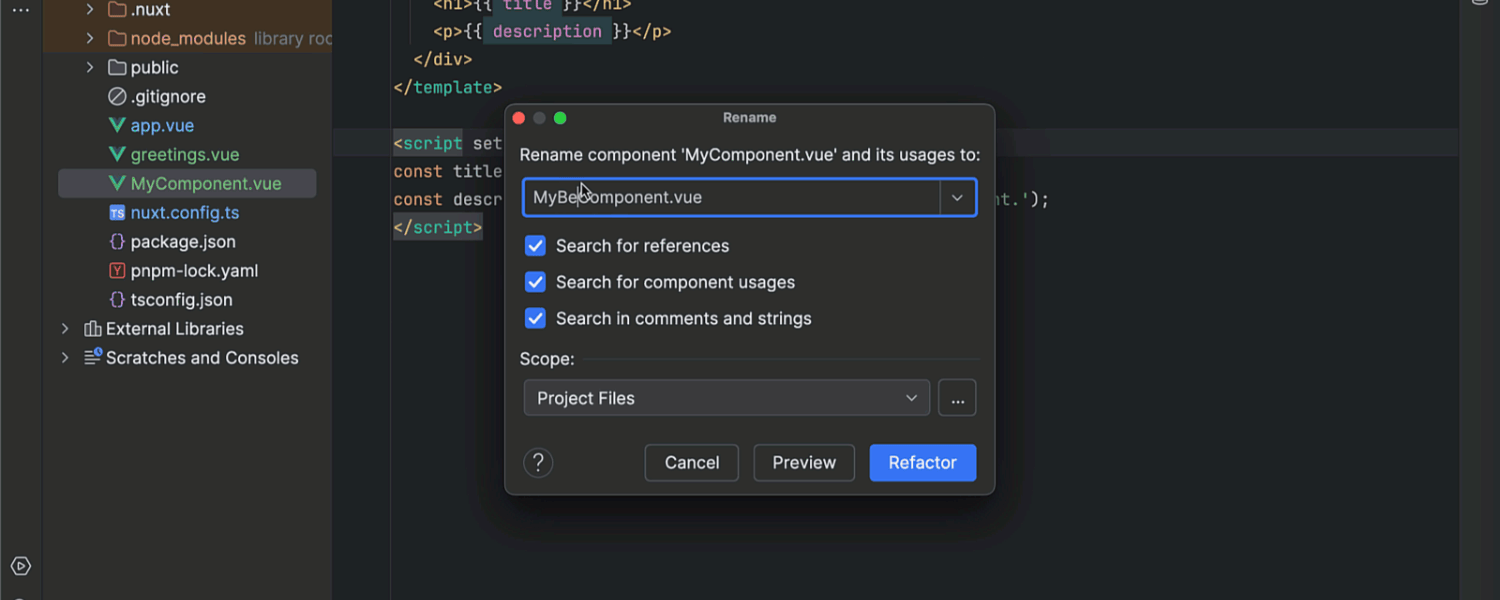Toggle Search for component usages checkbox
This screenshot has width=1500, height=600.
click(536, 282)
